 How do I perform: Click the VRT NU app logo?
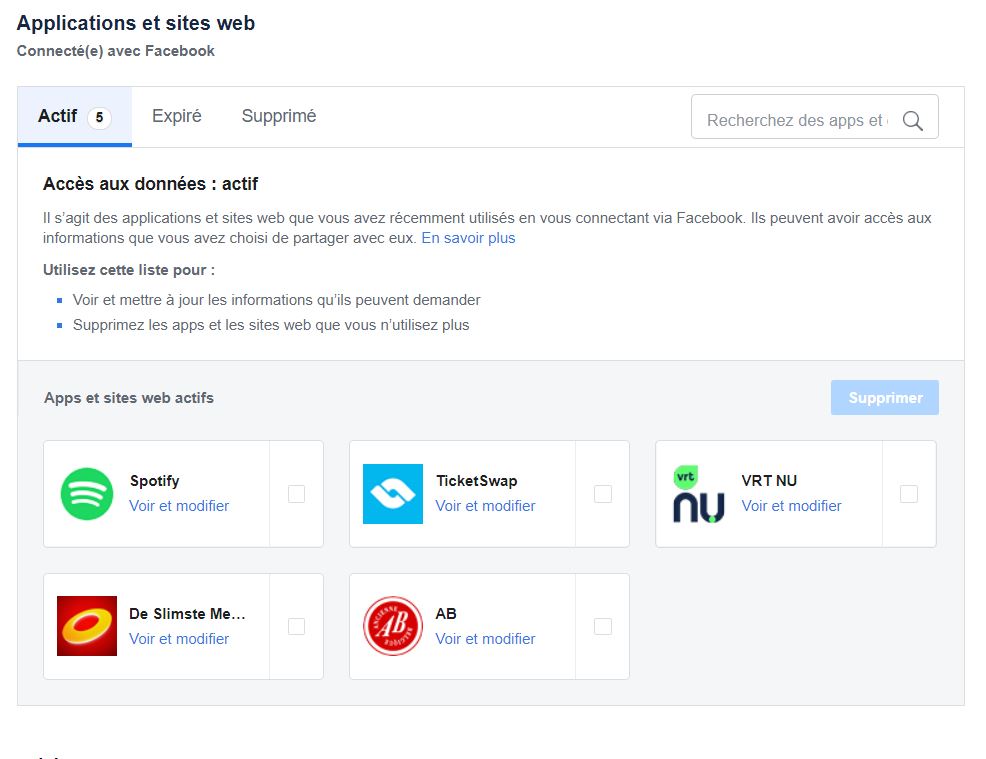699,494
